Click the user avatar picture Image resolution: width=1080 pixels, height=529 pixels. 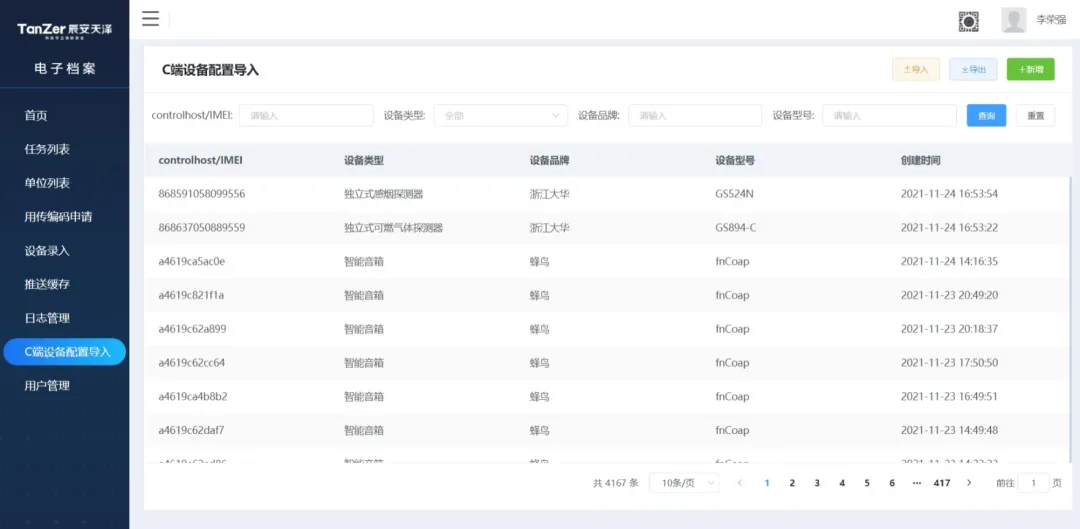point(1013,20)
